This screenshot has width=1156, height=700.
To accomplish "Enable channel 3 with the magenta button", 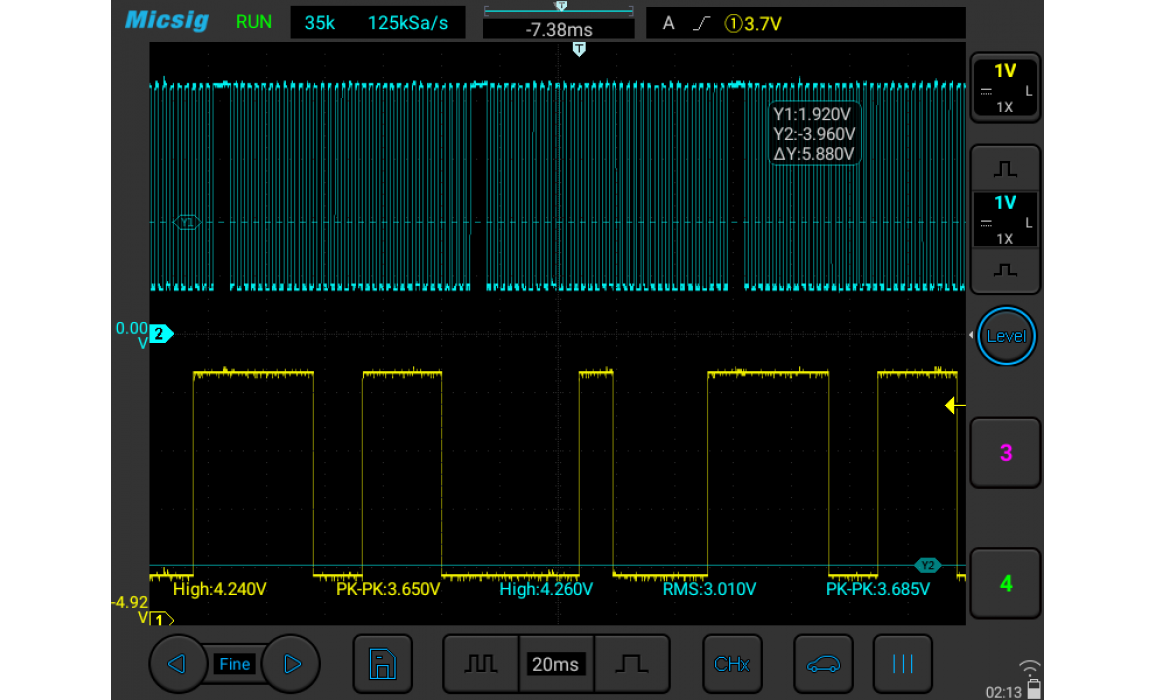I will coord(1005,453).
